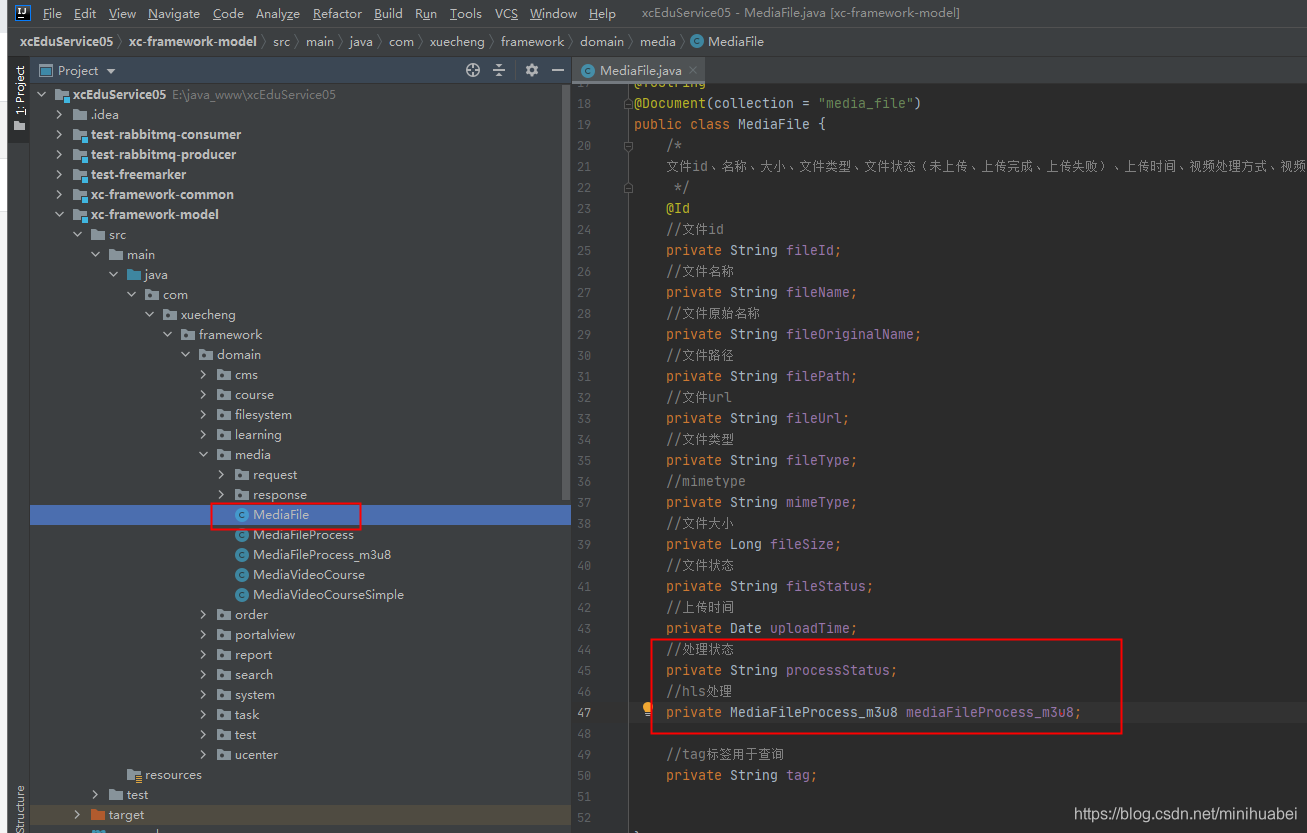Click the collapse all icon in Project panel

point(500,70)
